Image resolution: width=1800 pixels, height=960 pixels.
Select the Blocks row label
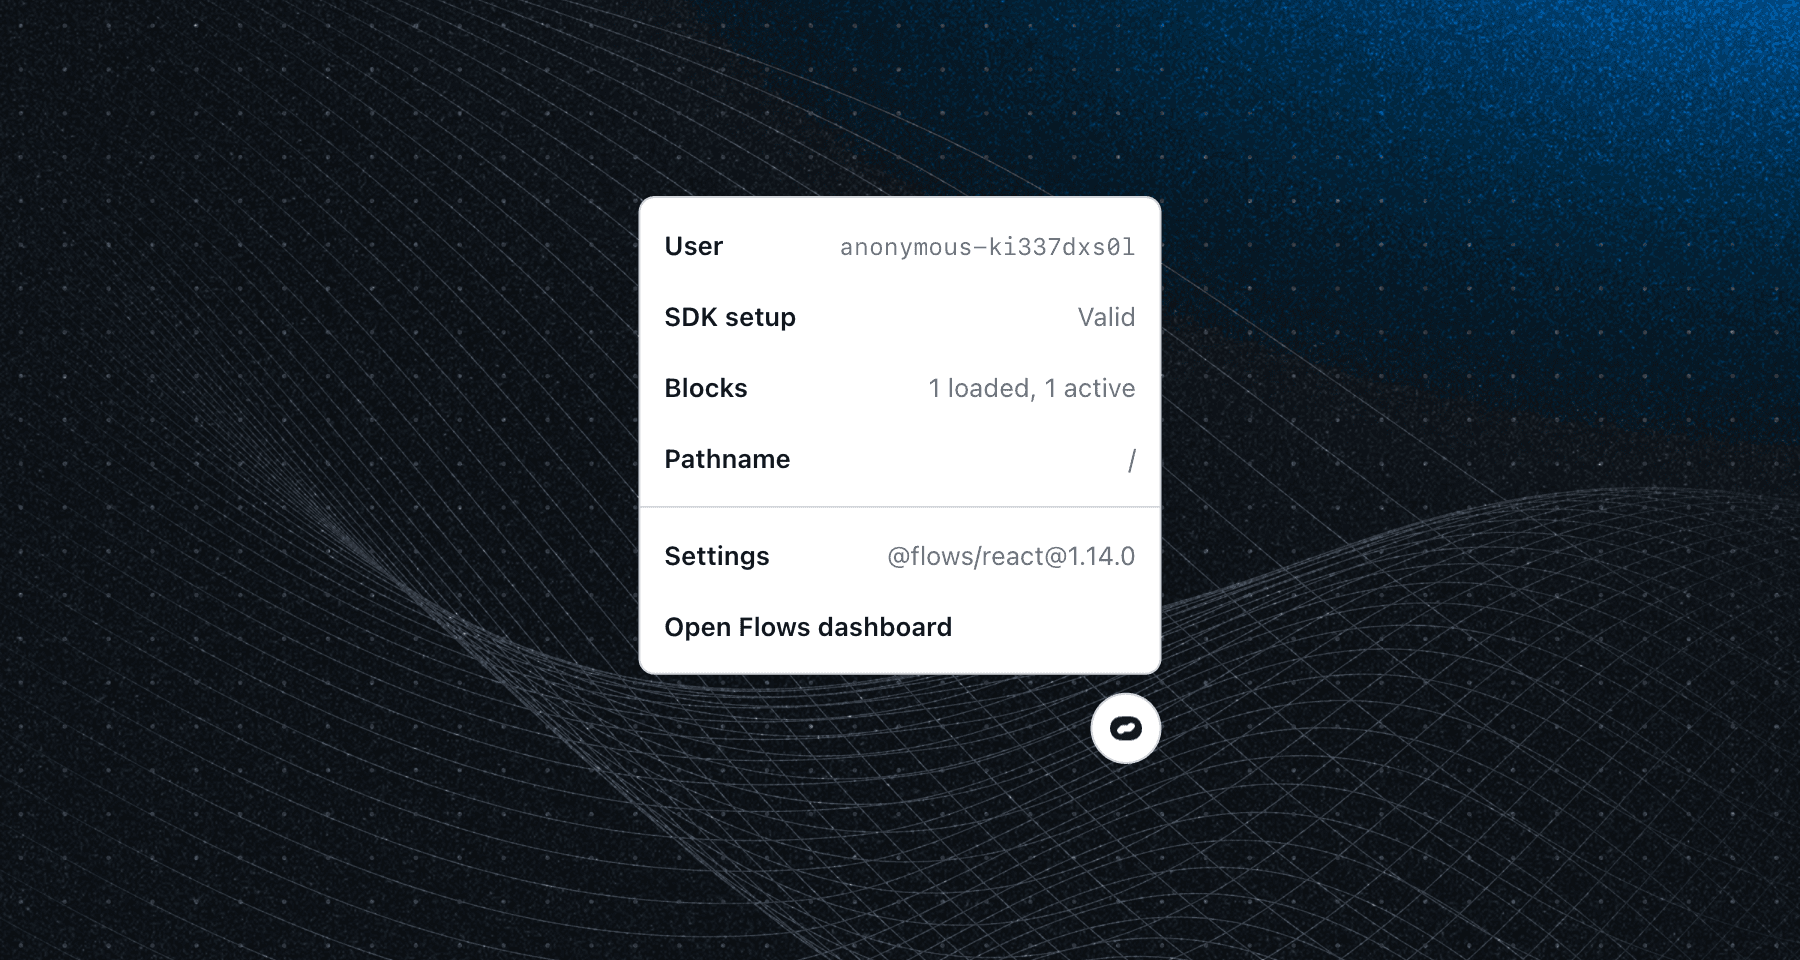coord(706,388)
